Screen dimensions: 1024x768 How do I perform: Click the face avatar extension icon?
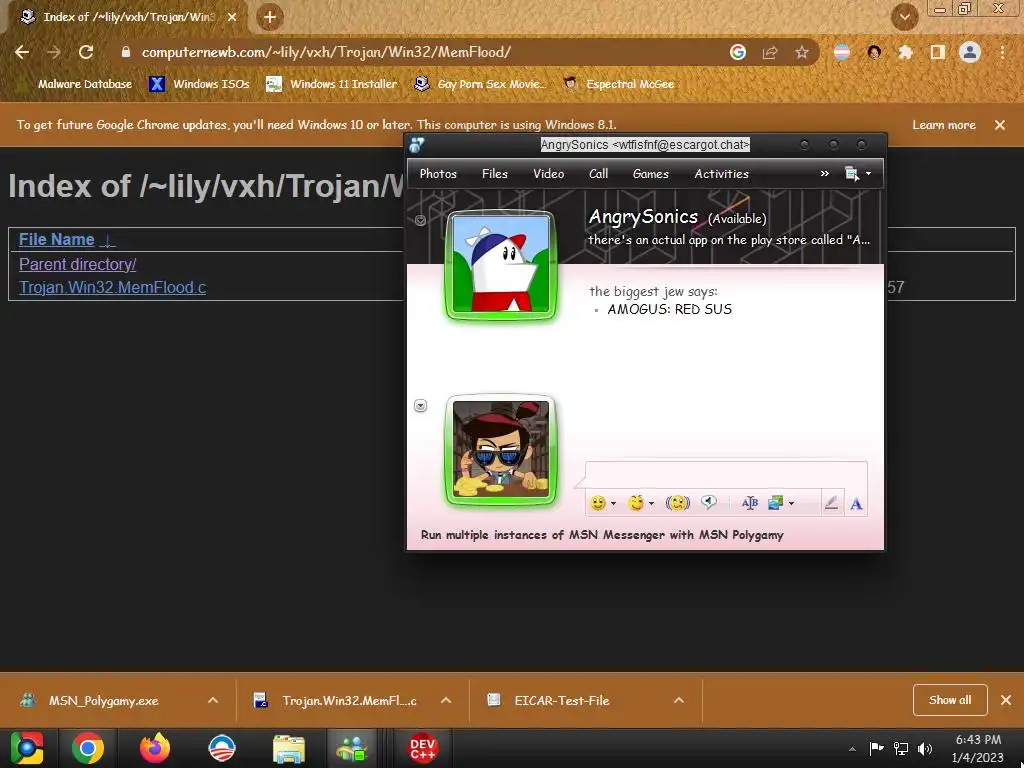(874, 52)
